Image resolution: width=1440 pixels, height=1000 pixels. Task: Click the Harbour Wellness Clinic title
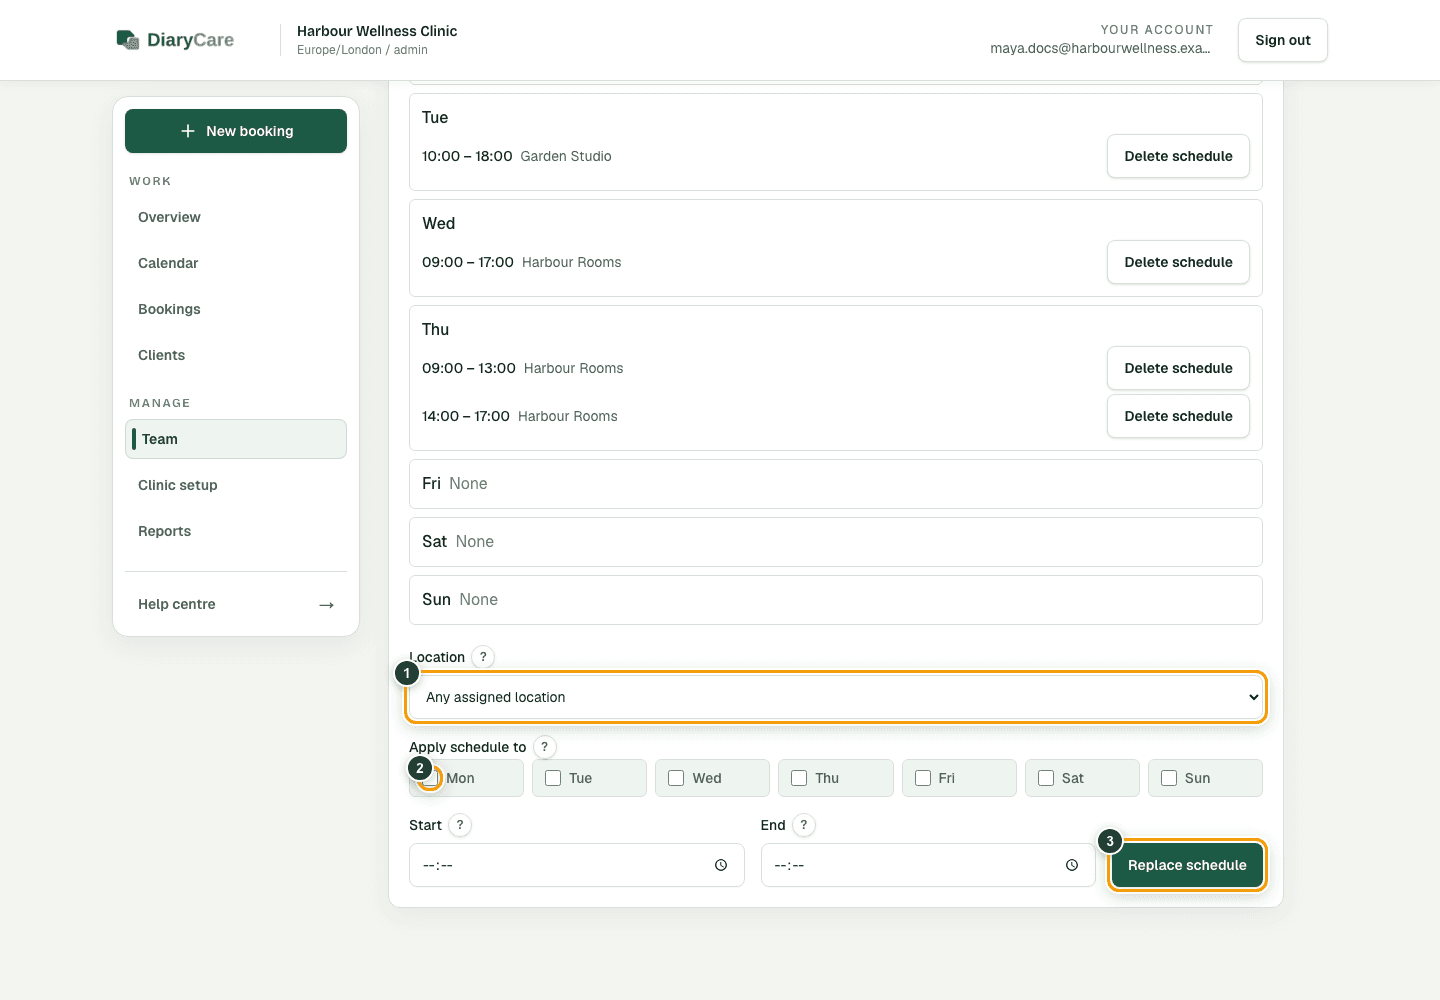(377, 31)
